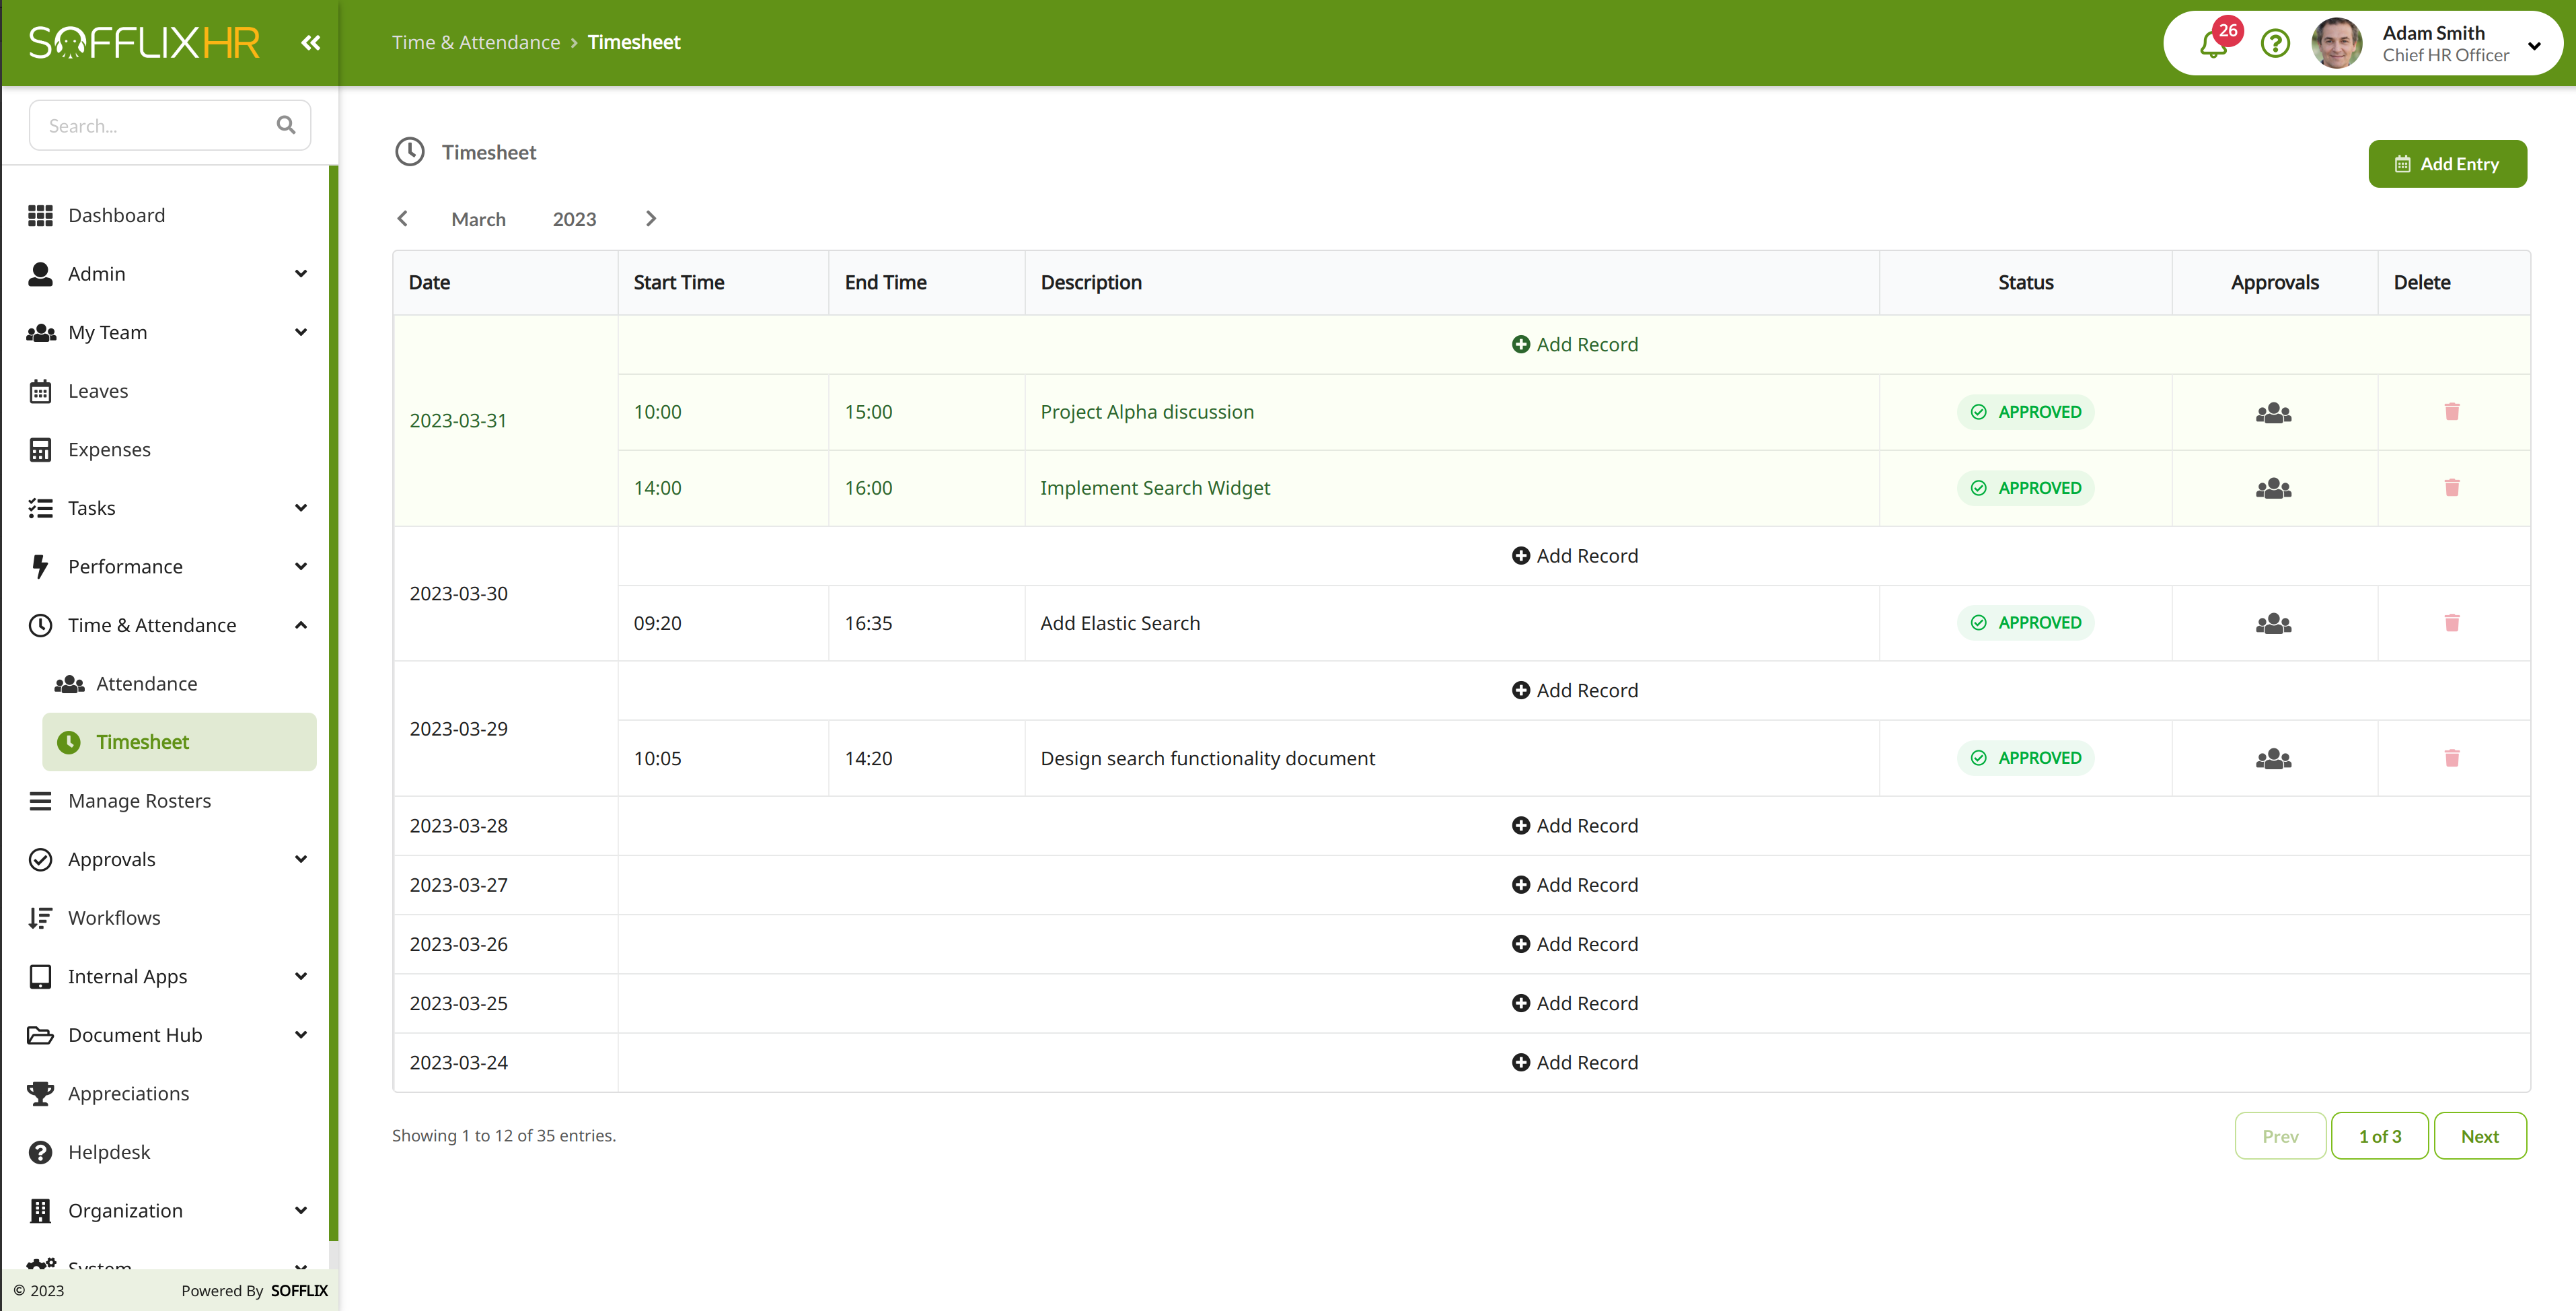Go to next month arrow
Image resolution: width=2576 pixels, height=1311 pixels.
pos(651,218)
